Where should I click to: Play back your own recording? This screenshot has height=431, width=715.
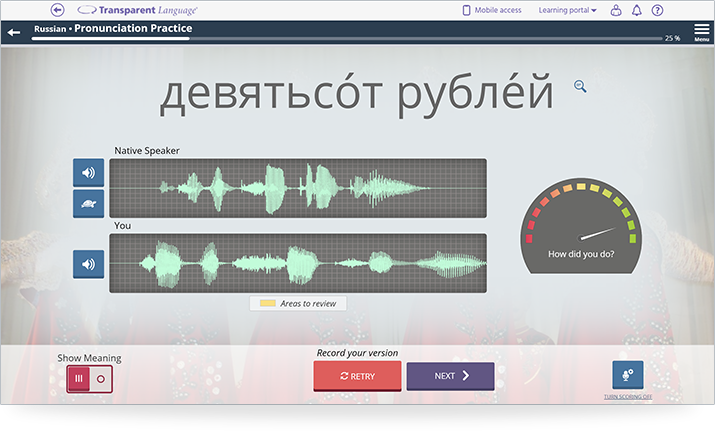point(88,264)
